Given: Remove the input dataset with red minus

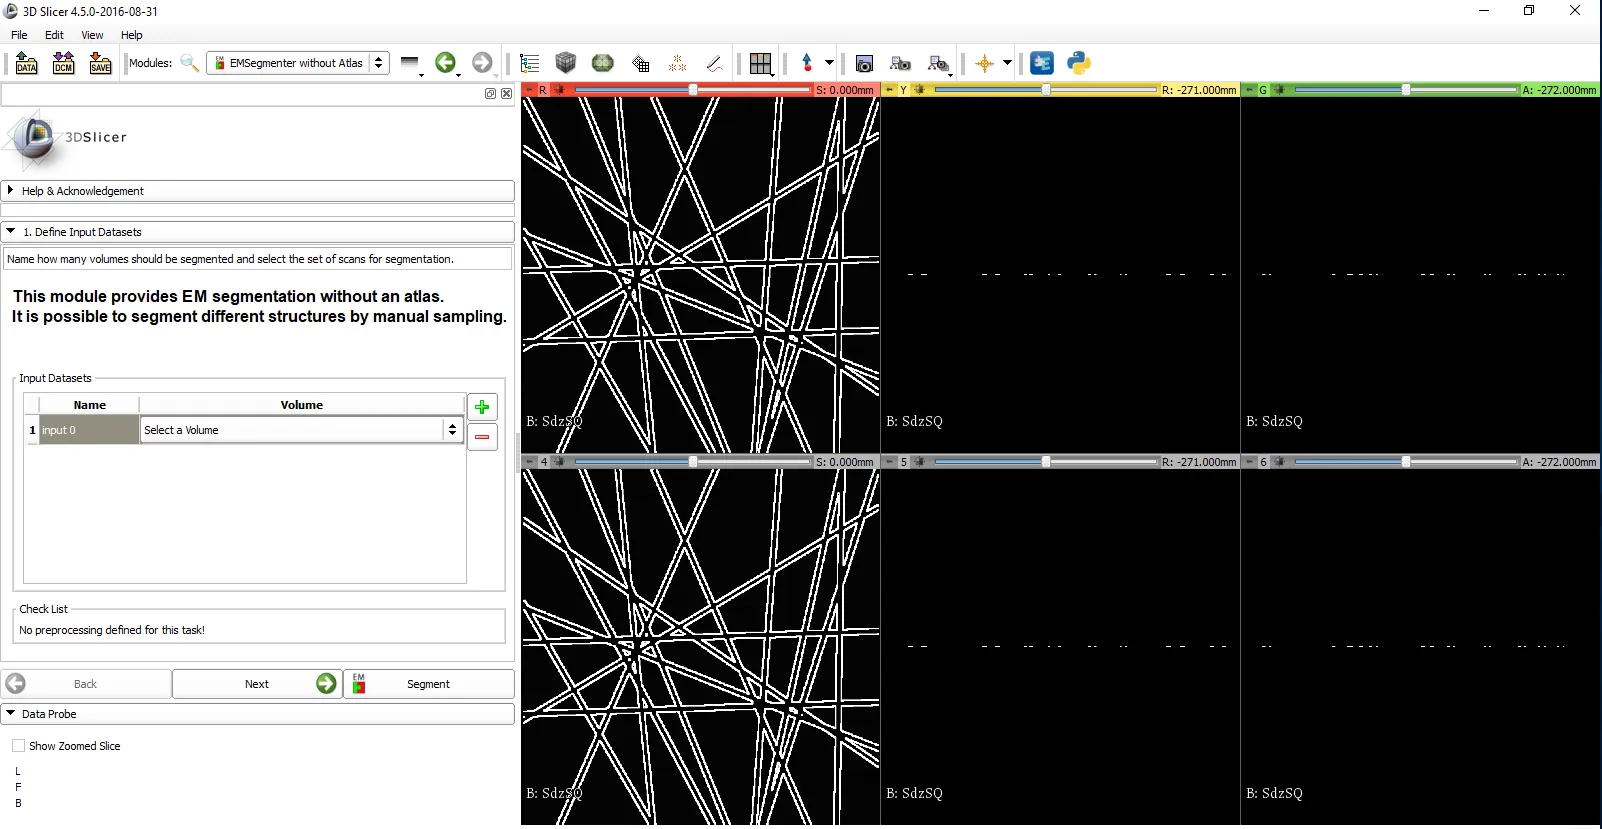Looking at the screenshot, I should coord(482,437).
